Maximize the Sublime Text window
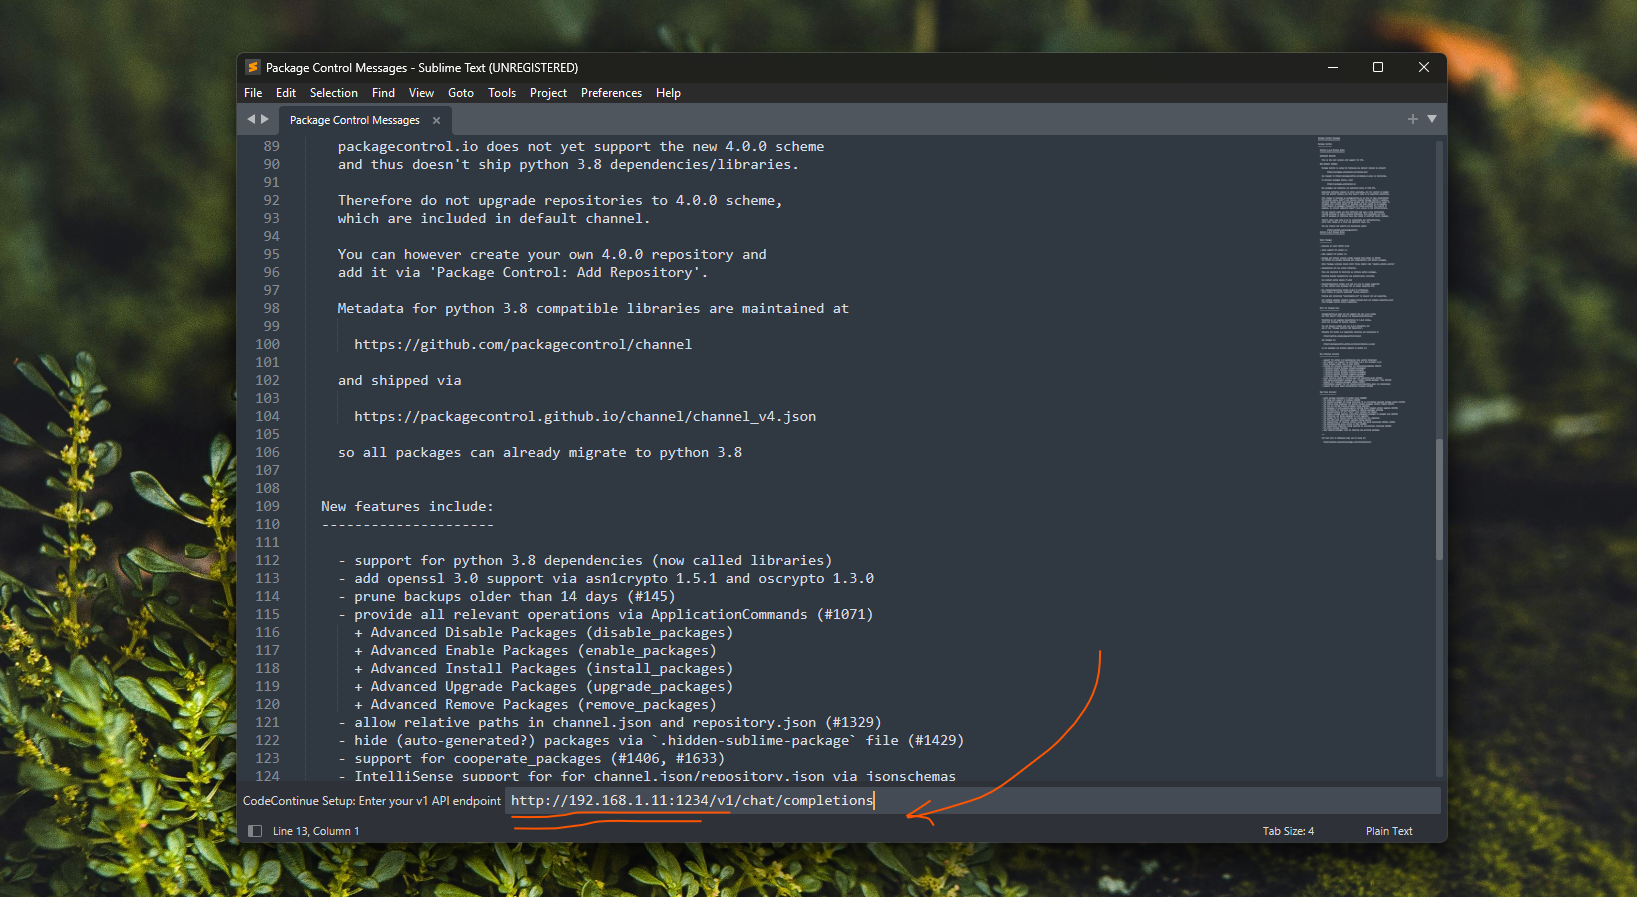Viewport: 1637px width, 897px height. click(1378, 67)
